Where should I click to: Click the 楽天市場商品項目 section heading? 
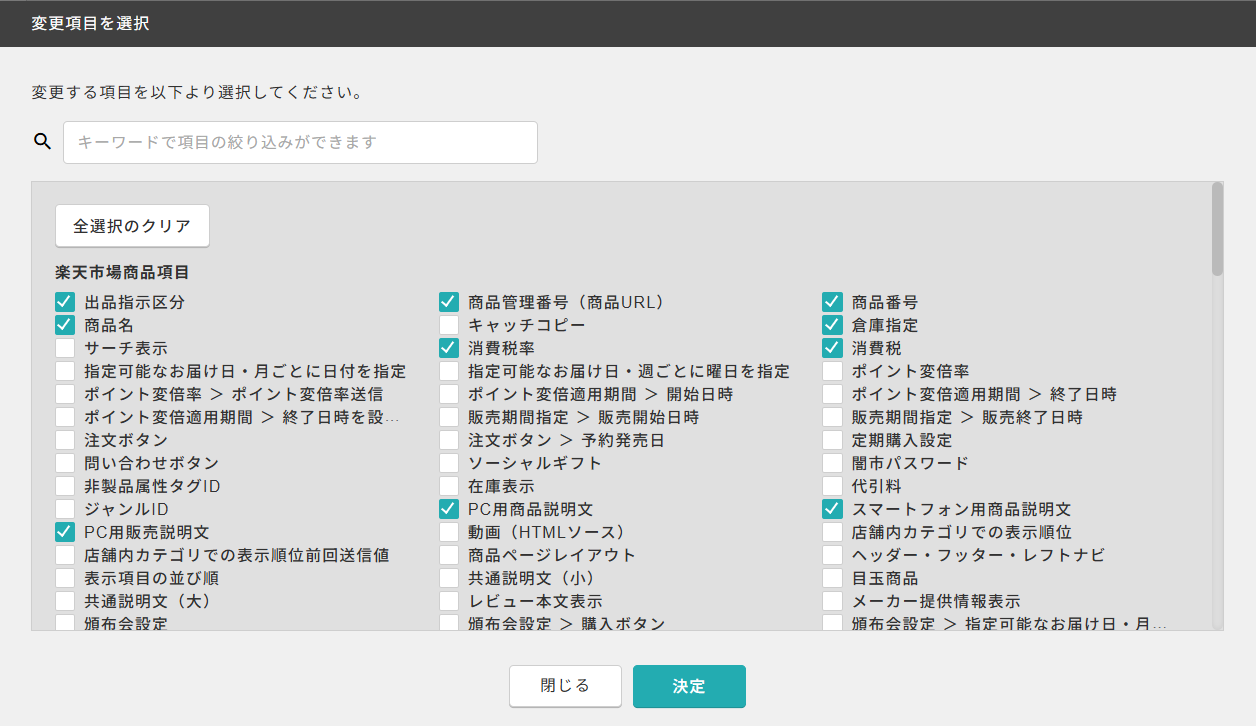pyautogui.click(x=123, y=272)
